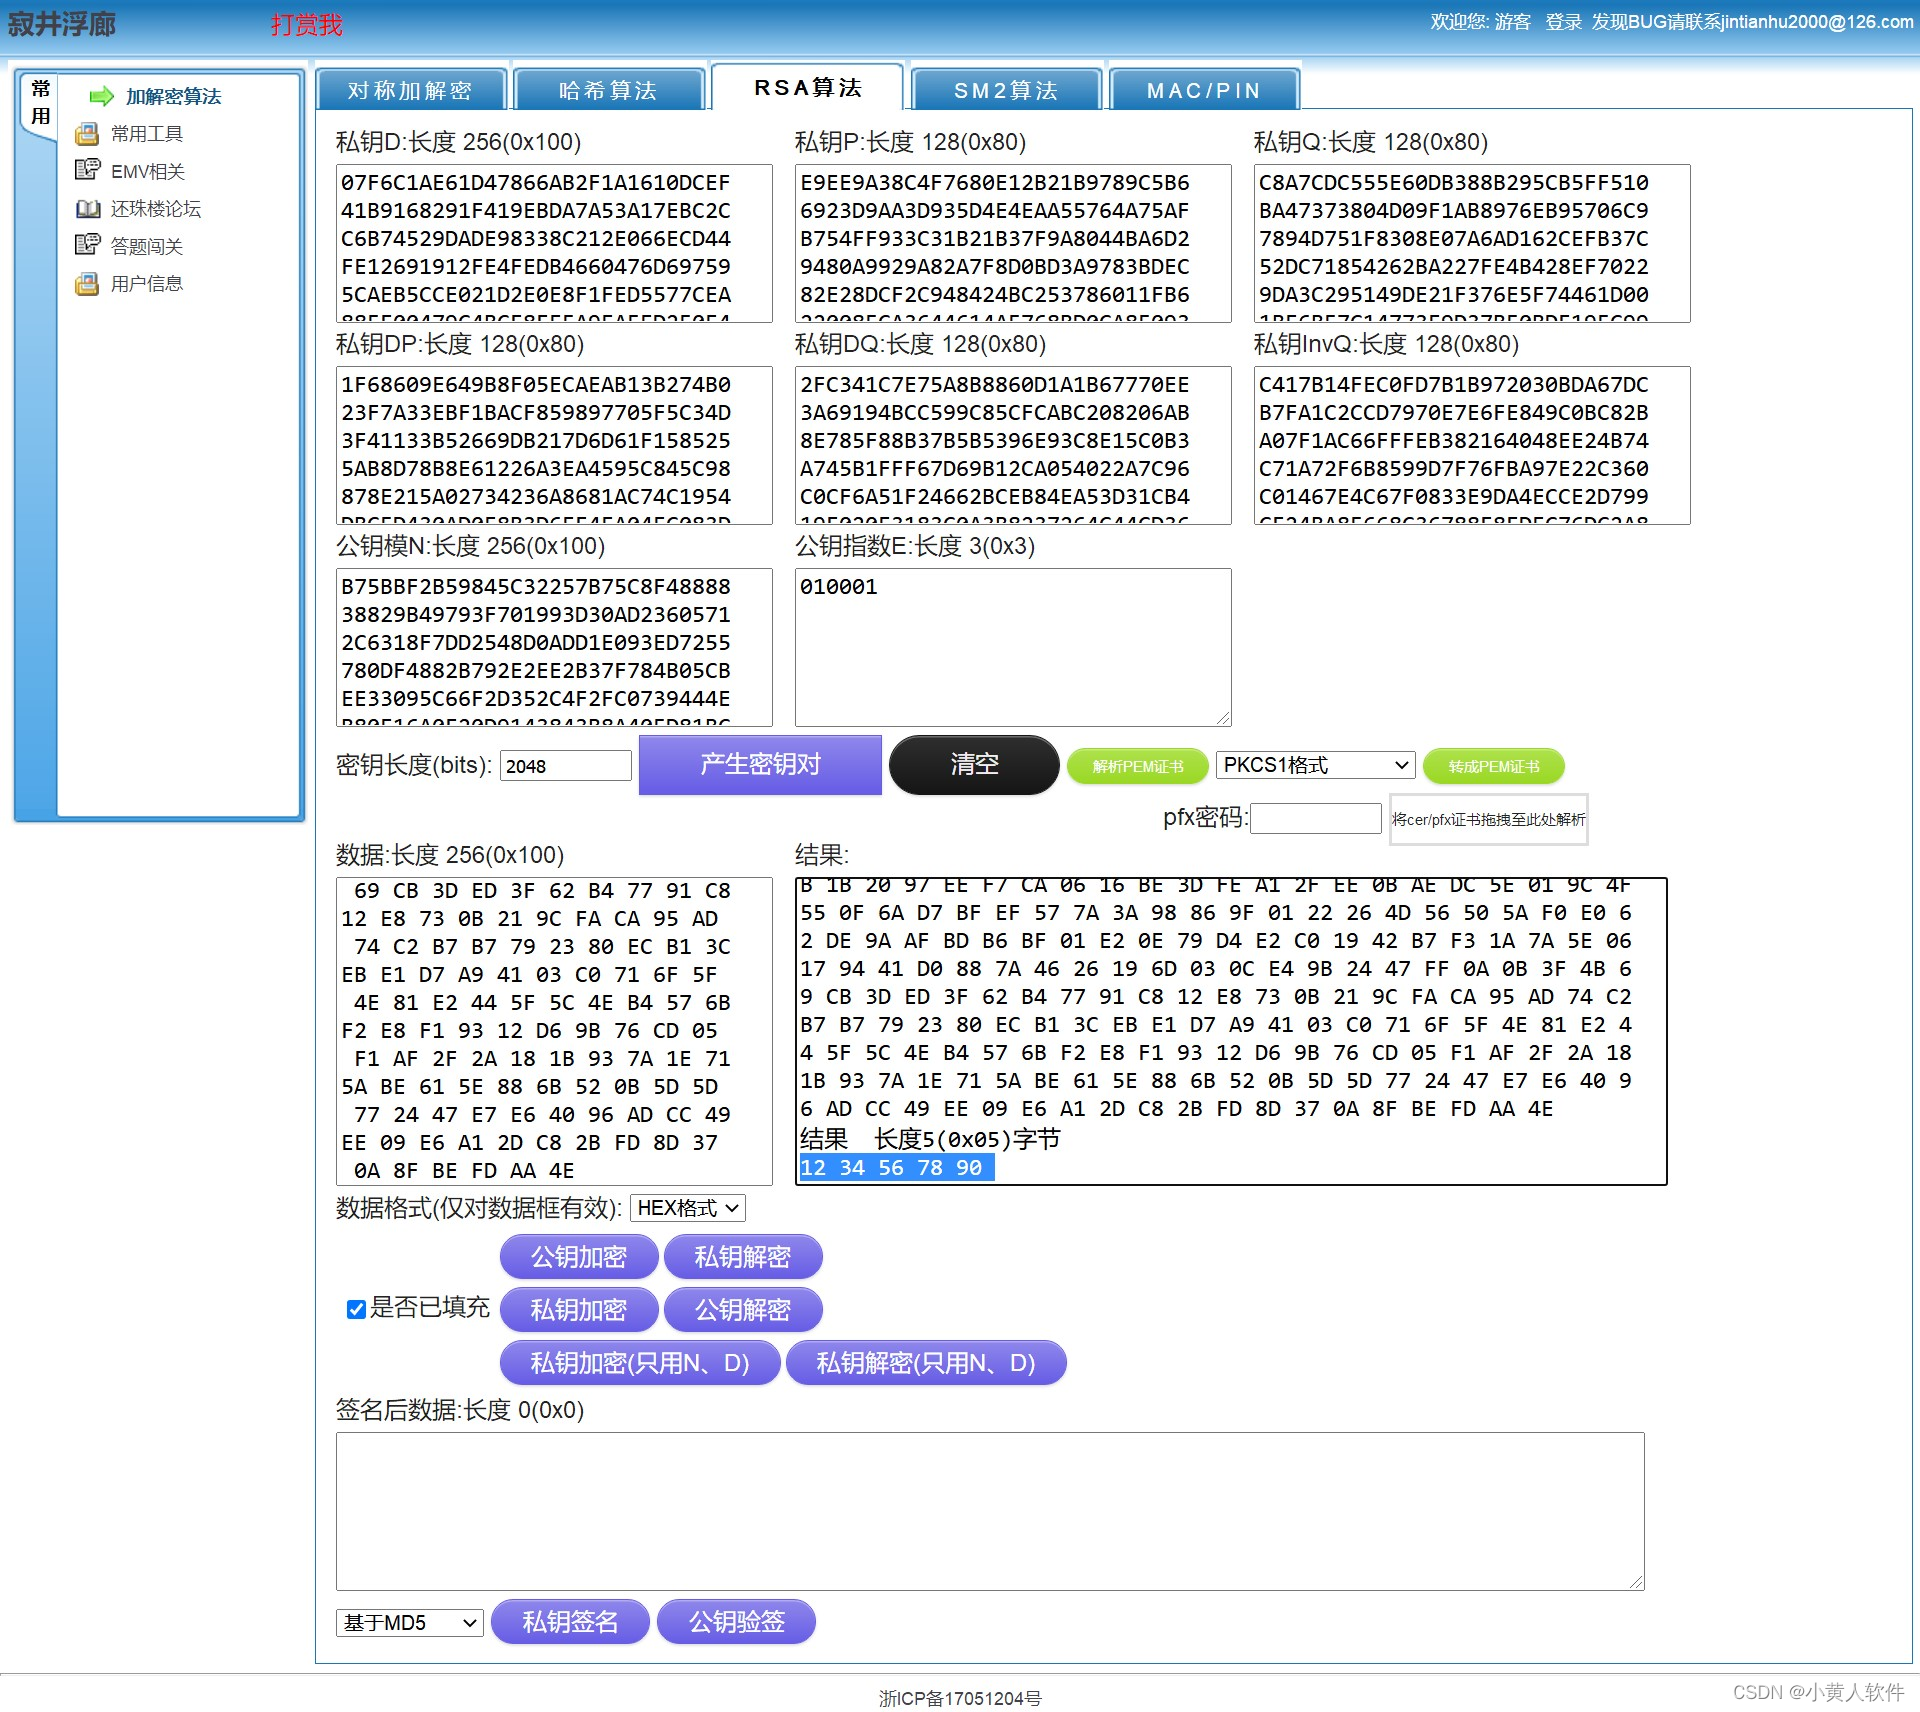Open 加解密算法 in the sidebar
1920x1712 pixels.
173,96
